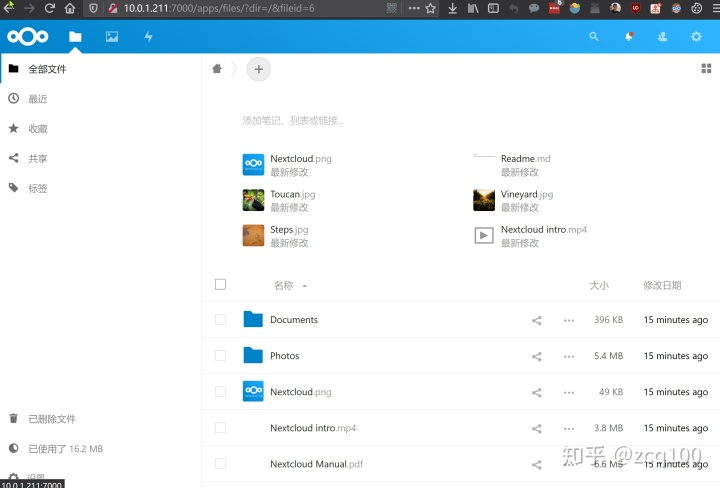Sort by 修改日期 modified column
The height and width of the screenshot is (488, 720).
662,286
